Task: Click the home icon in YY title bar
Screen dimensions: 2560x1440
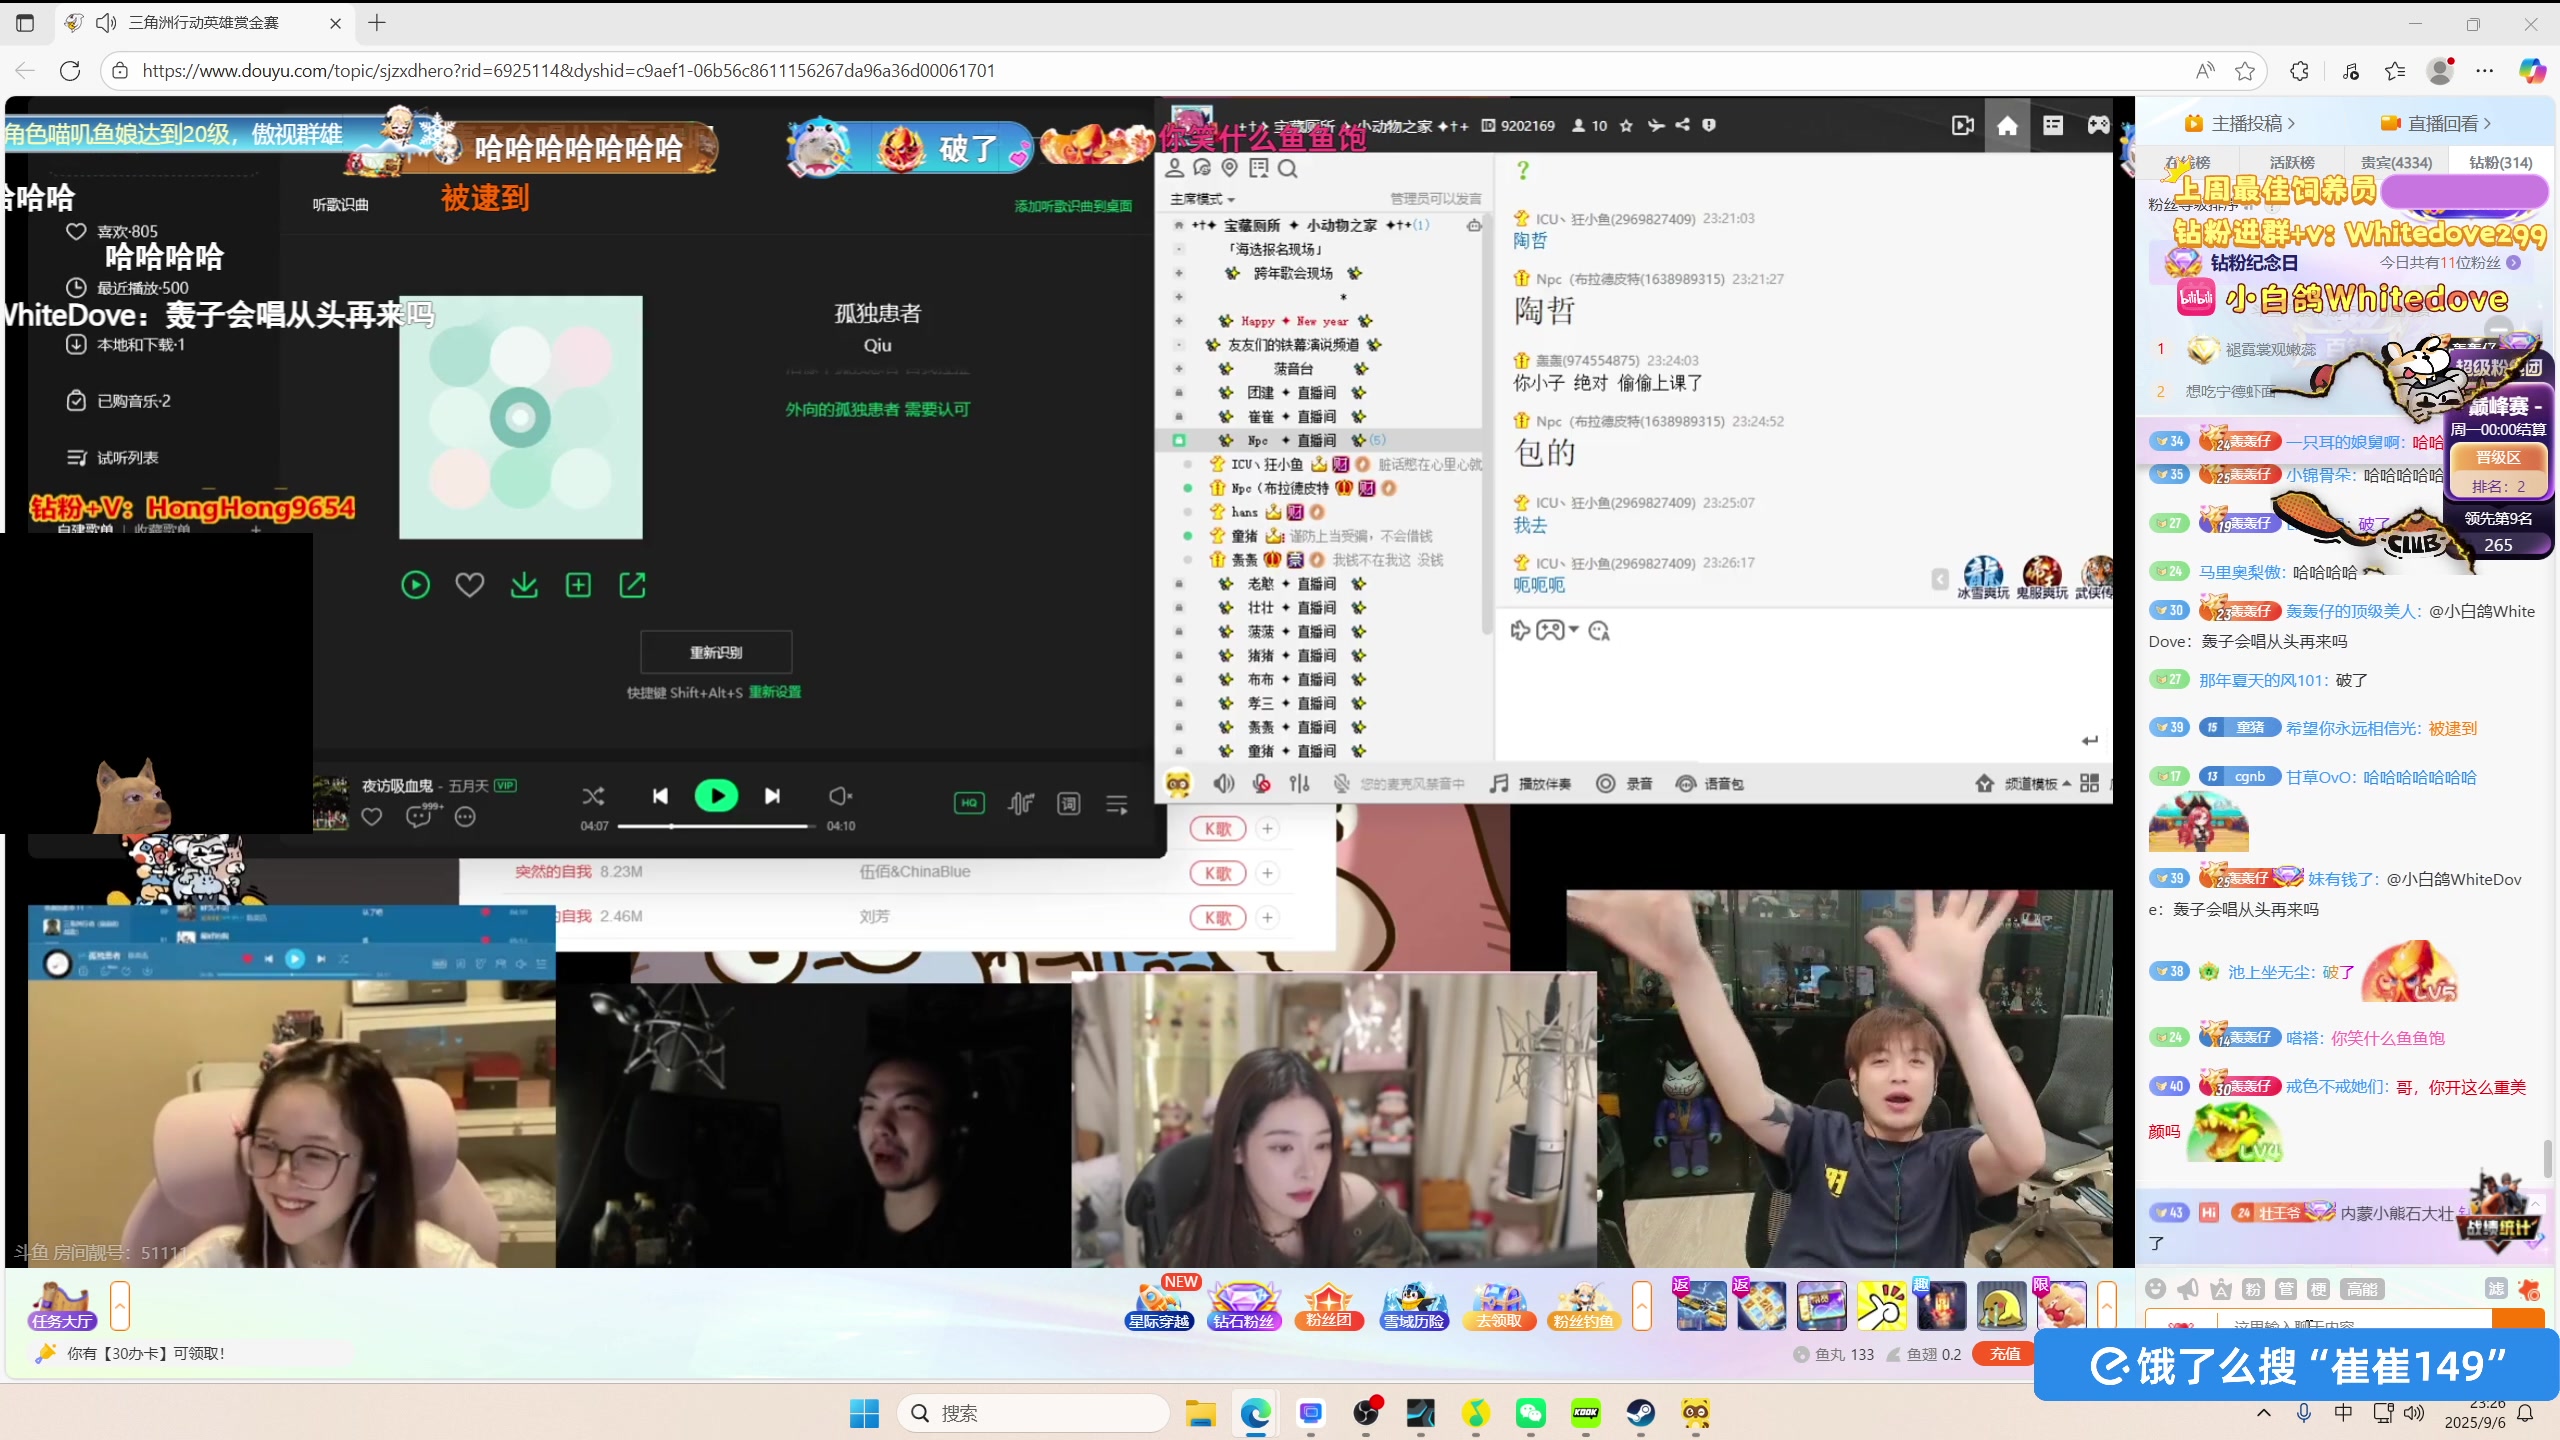Action: (2007, 125)
